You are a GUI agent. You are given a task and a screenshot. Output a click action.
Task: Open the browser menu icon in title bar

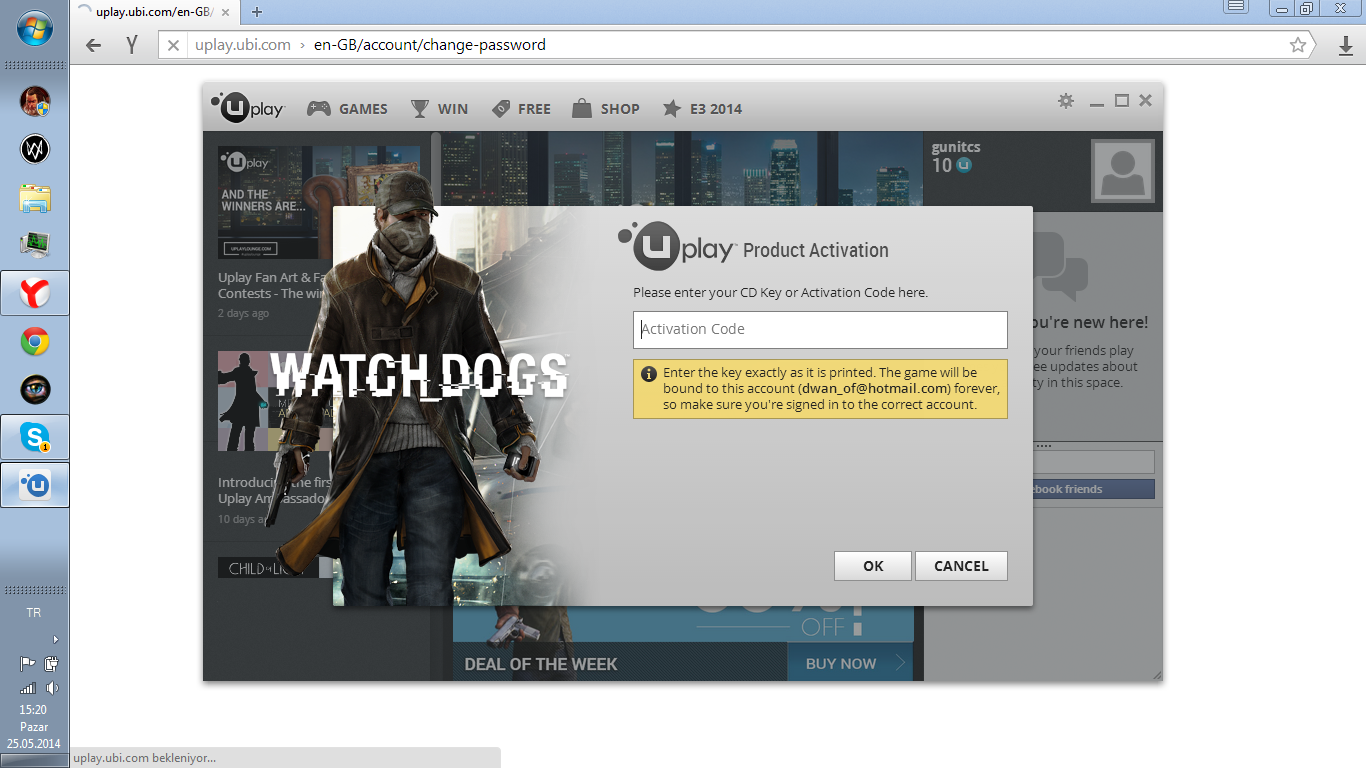coord(1236,7)
